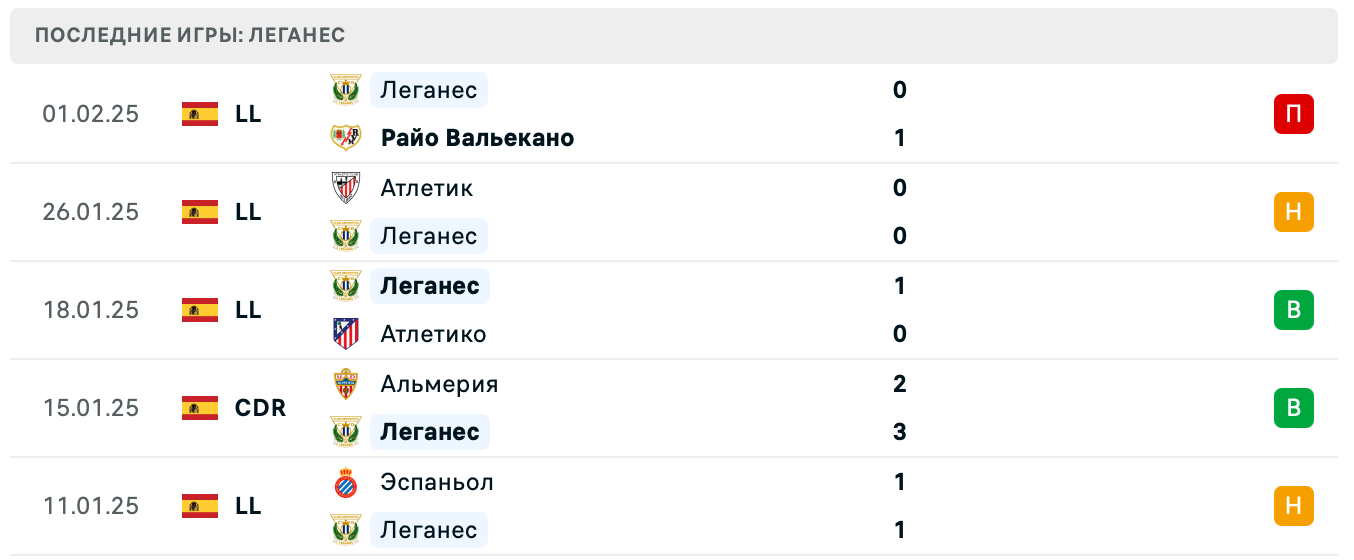1354x560 pixels.
Task: Click the Almería club crest
Action: 346,384
